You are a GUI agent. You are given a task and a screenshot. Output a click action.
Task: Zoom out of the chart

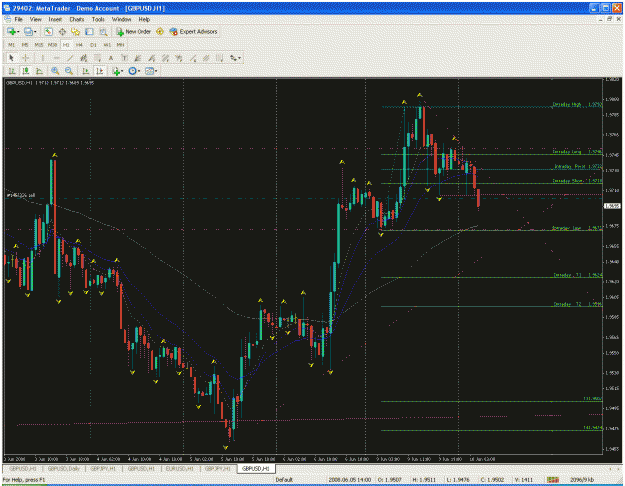coord(69,71)
